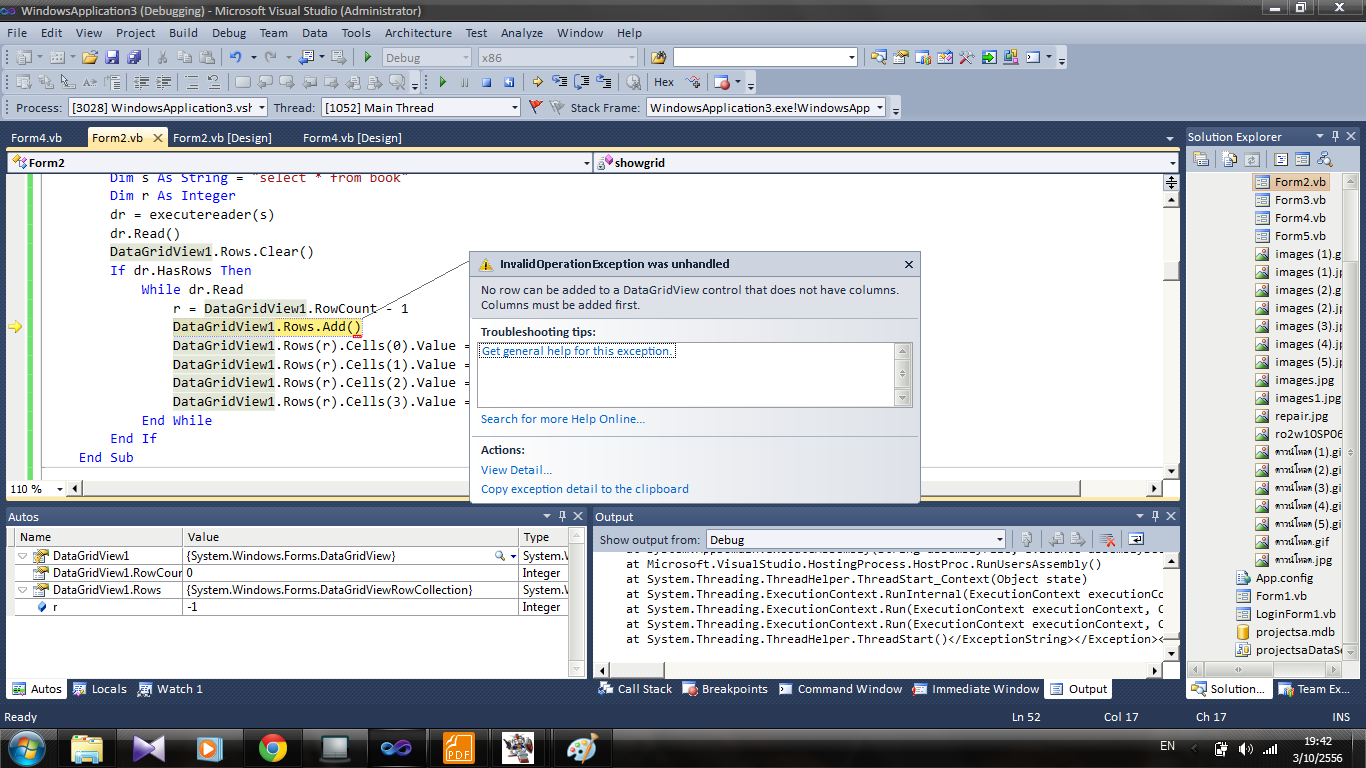Open Google Chrome from the taskbar
Image resolution: width=1366 pixels, height=768 pixels.
[273, 747]
